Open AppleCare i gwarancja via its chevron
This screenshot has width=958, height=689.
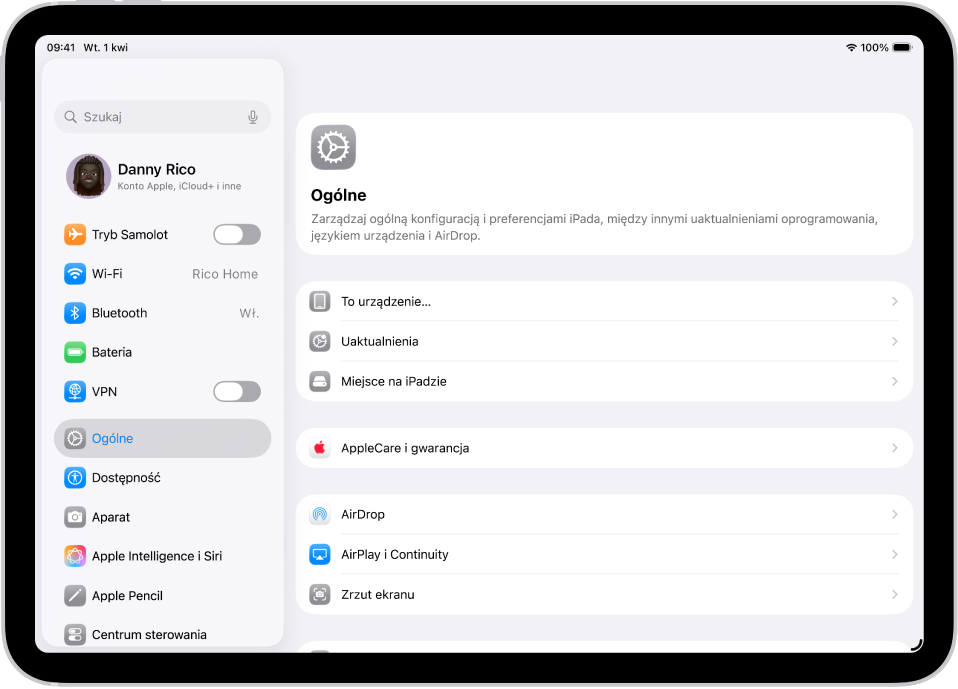(894, 448)
